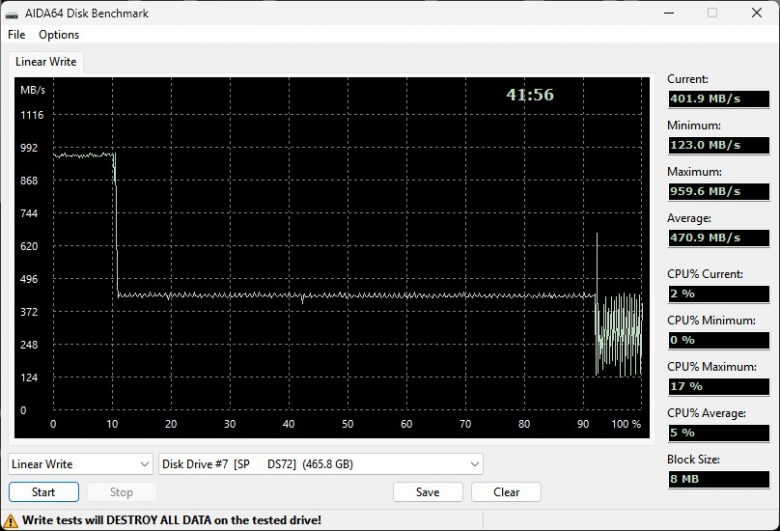Click the Average speed value 470.9 MB/s

[719, 237]
